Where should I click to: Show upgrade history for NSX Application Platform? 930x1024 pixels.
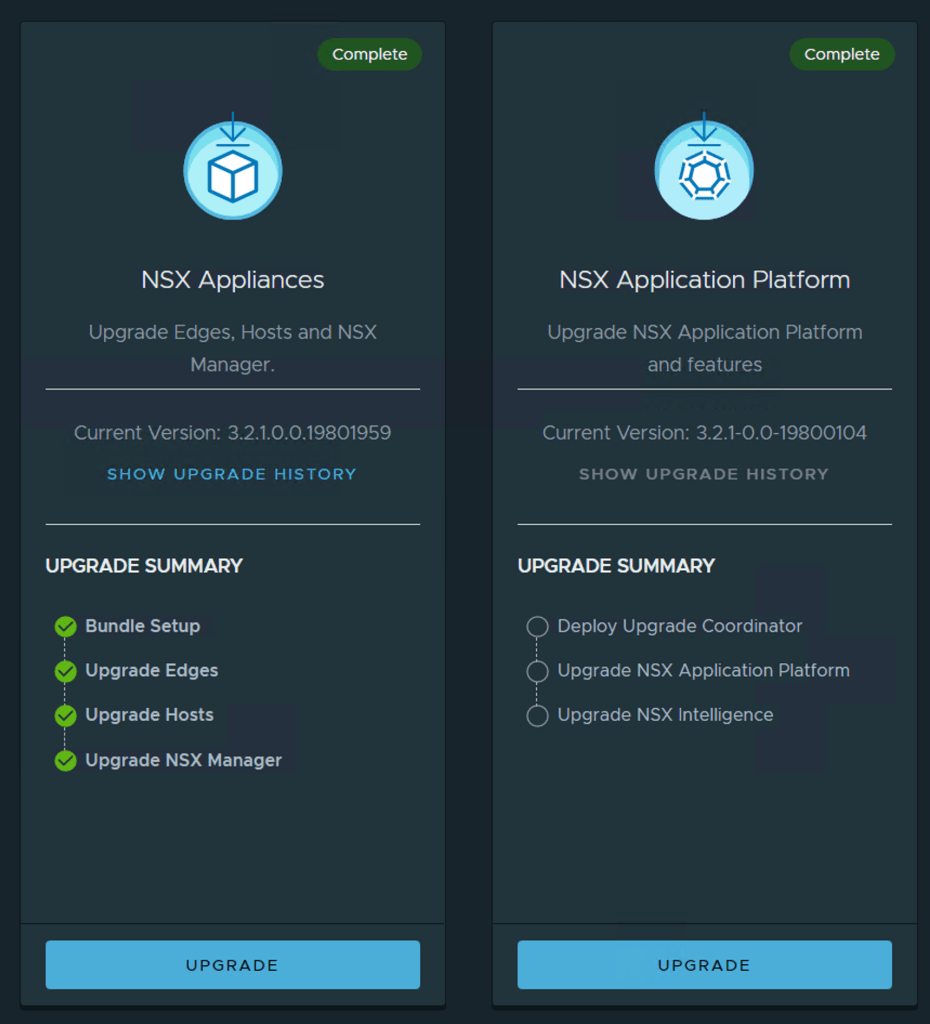click(704, 474)
